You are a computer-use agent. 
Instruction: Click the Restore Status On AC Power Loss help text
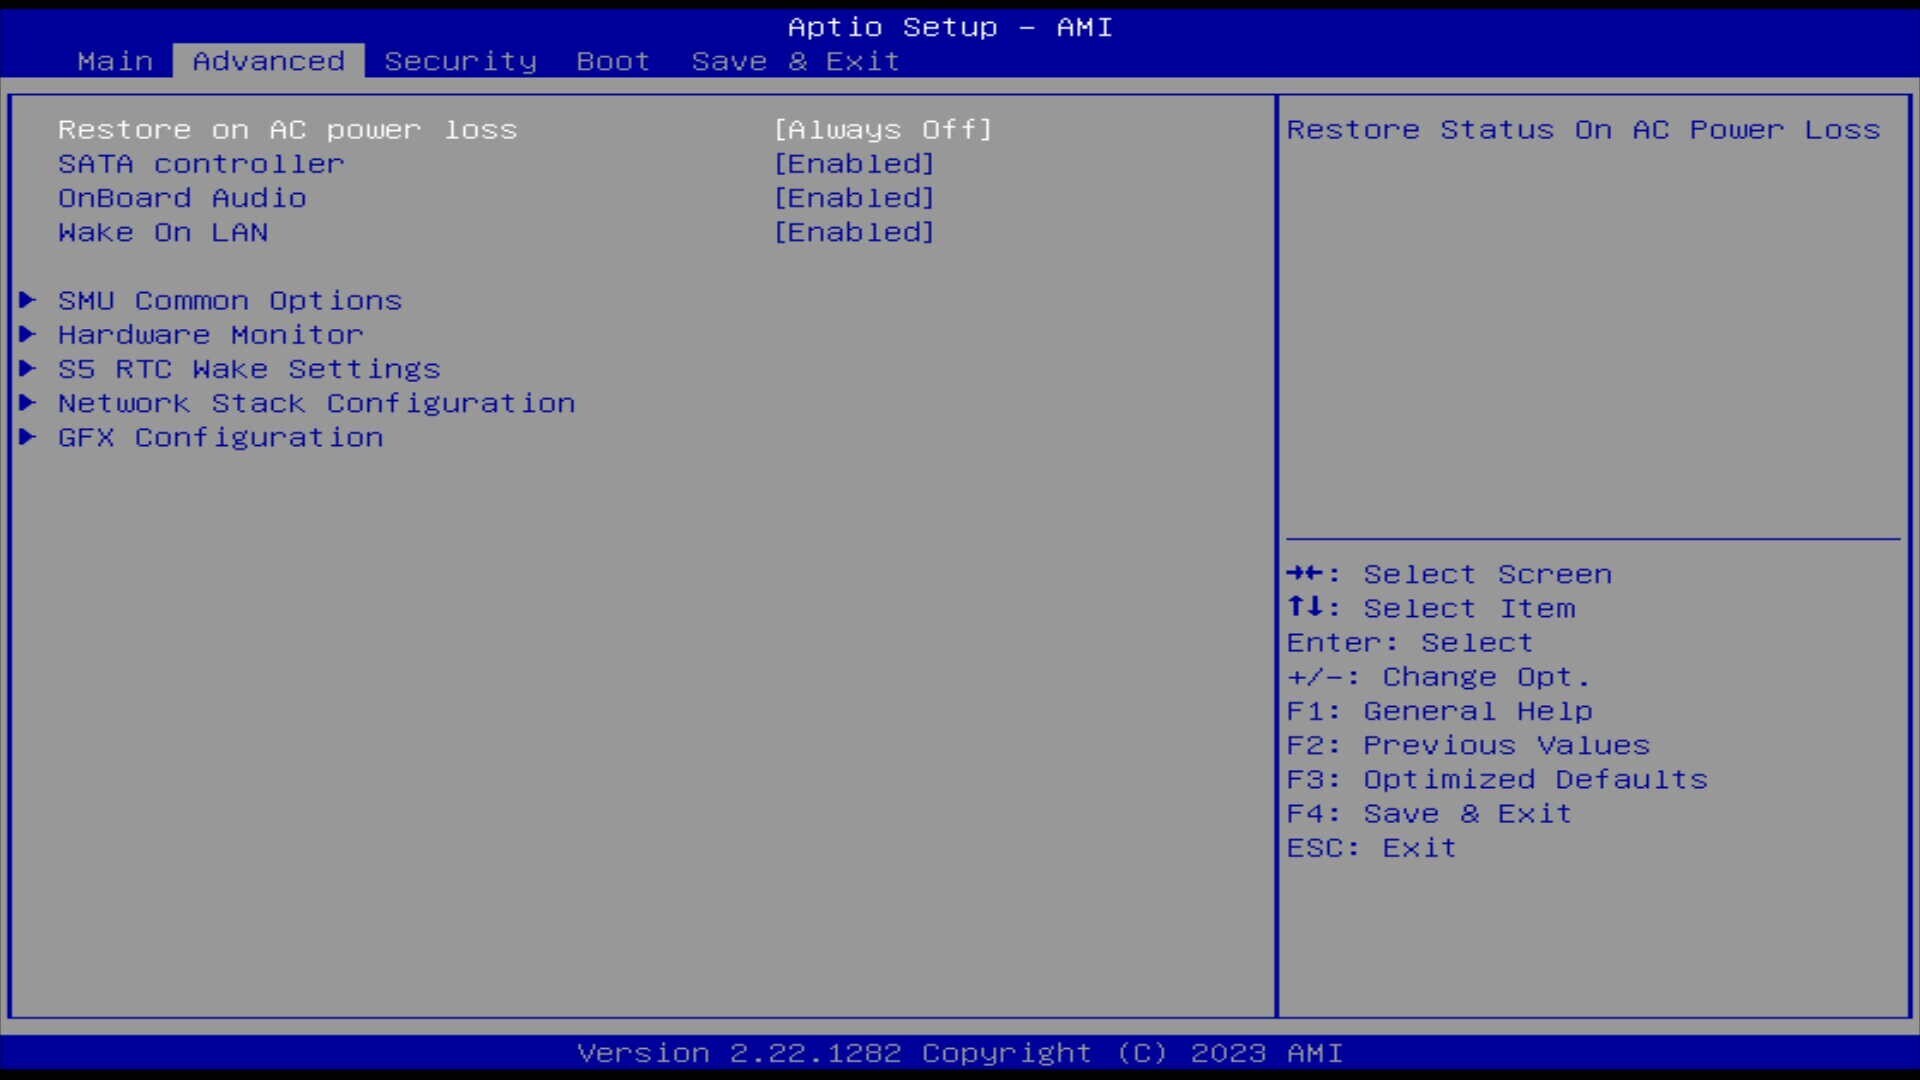tap(1584, 130)
